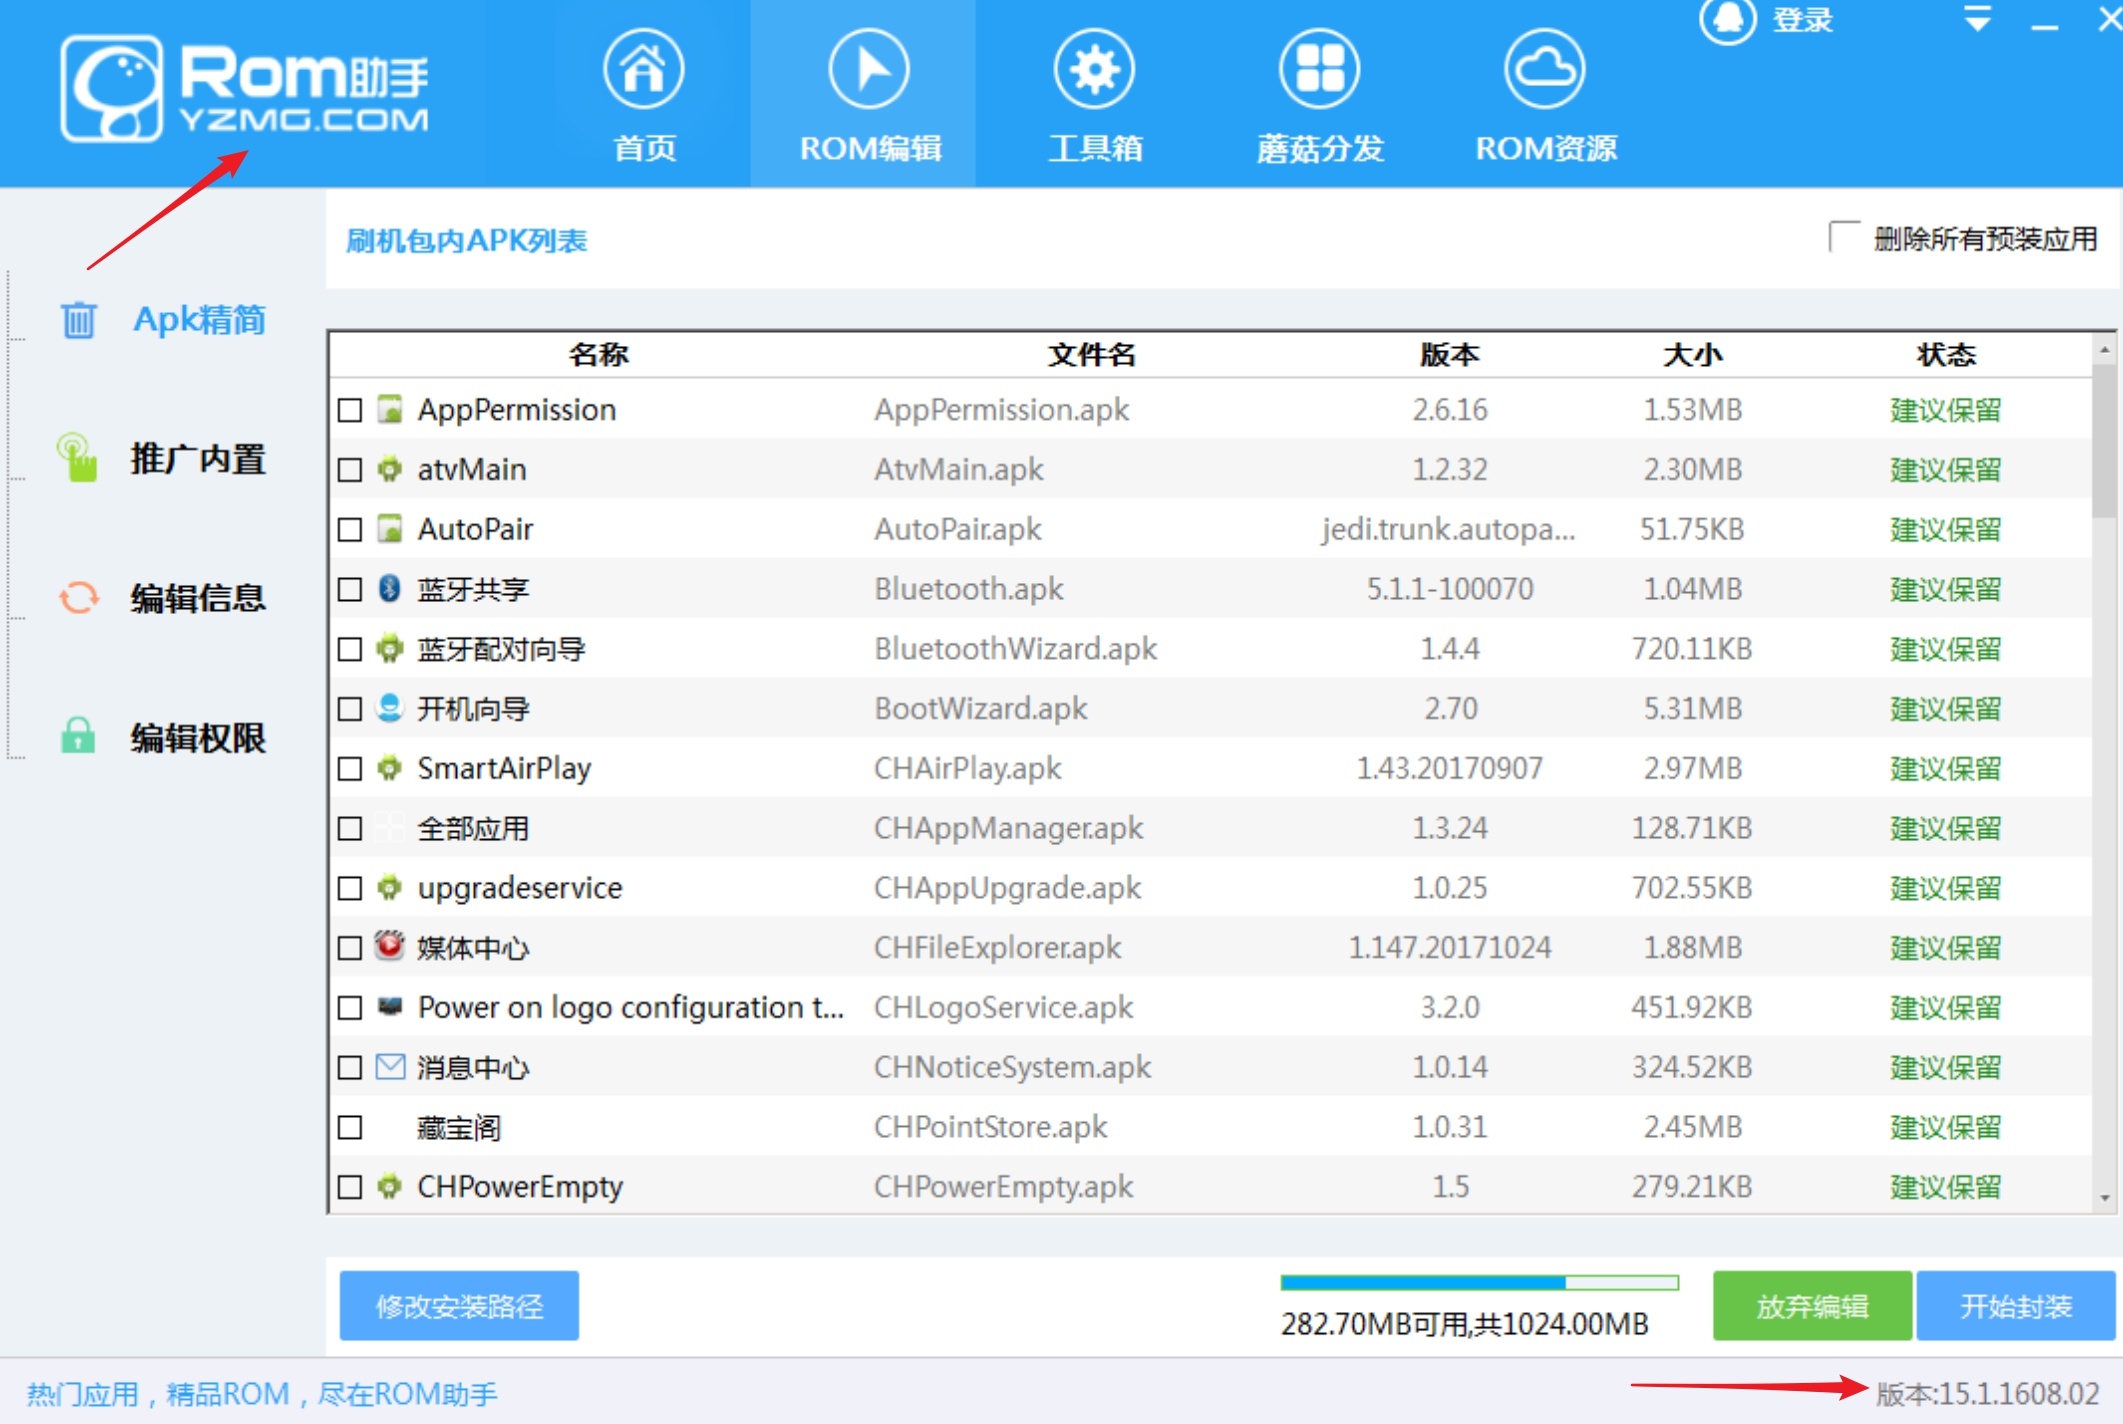Select the ROM编辑 cursor icon
This screenshot has width=2123, height=1424.
point(869,69)
